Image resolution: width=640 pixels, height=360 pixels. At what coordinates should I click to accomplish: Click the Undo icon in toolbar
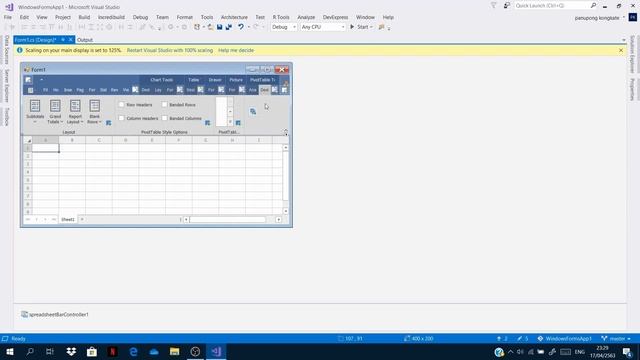(x=241, y=27)
